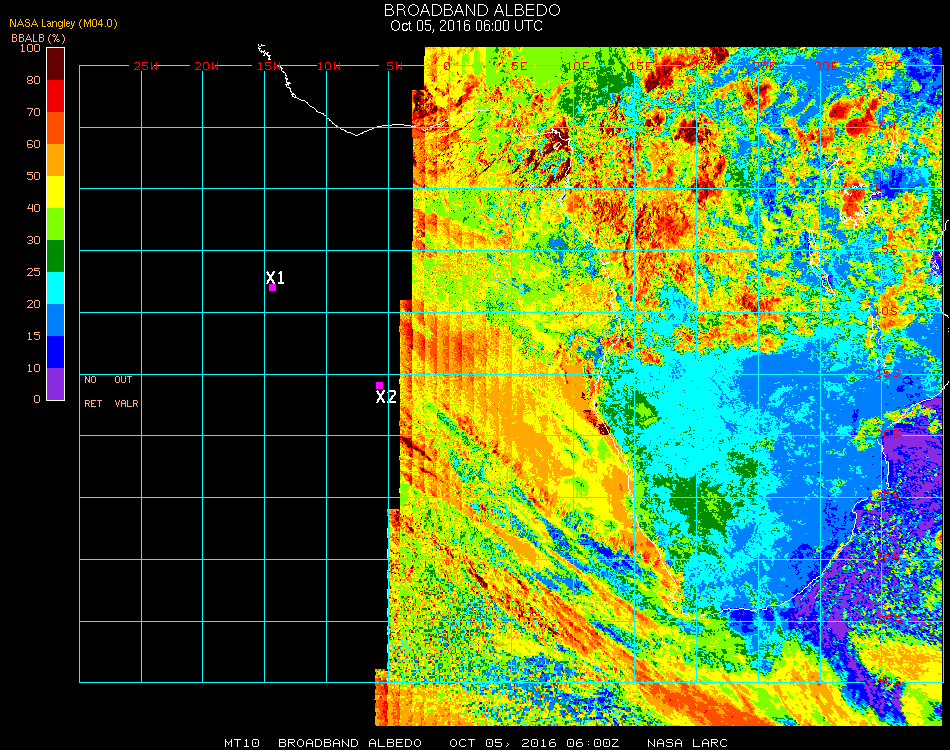Click the date 'Oct 05, 2016 06:00 UTC'
This screenshot has height=750, width=950.
(x=466, y=26)
